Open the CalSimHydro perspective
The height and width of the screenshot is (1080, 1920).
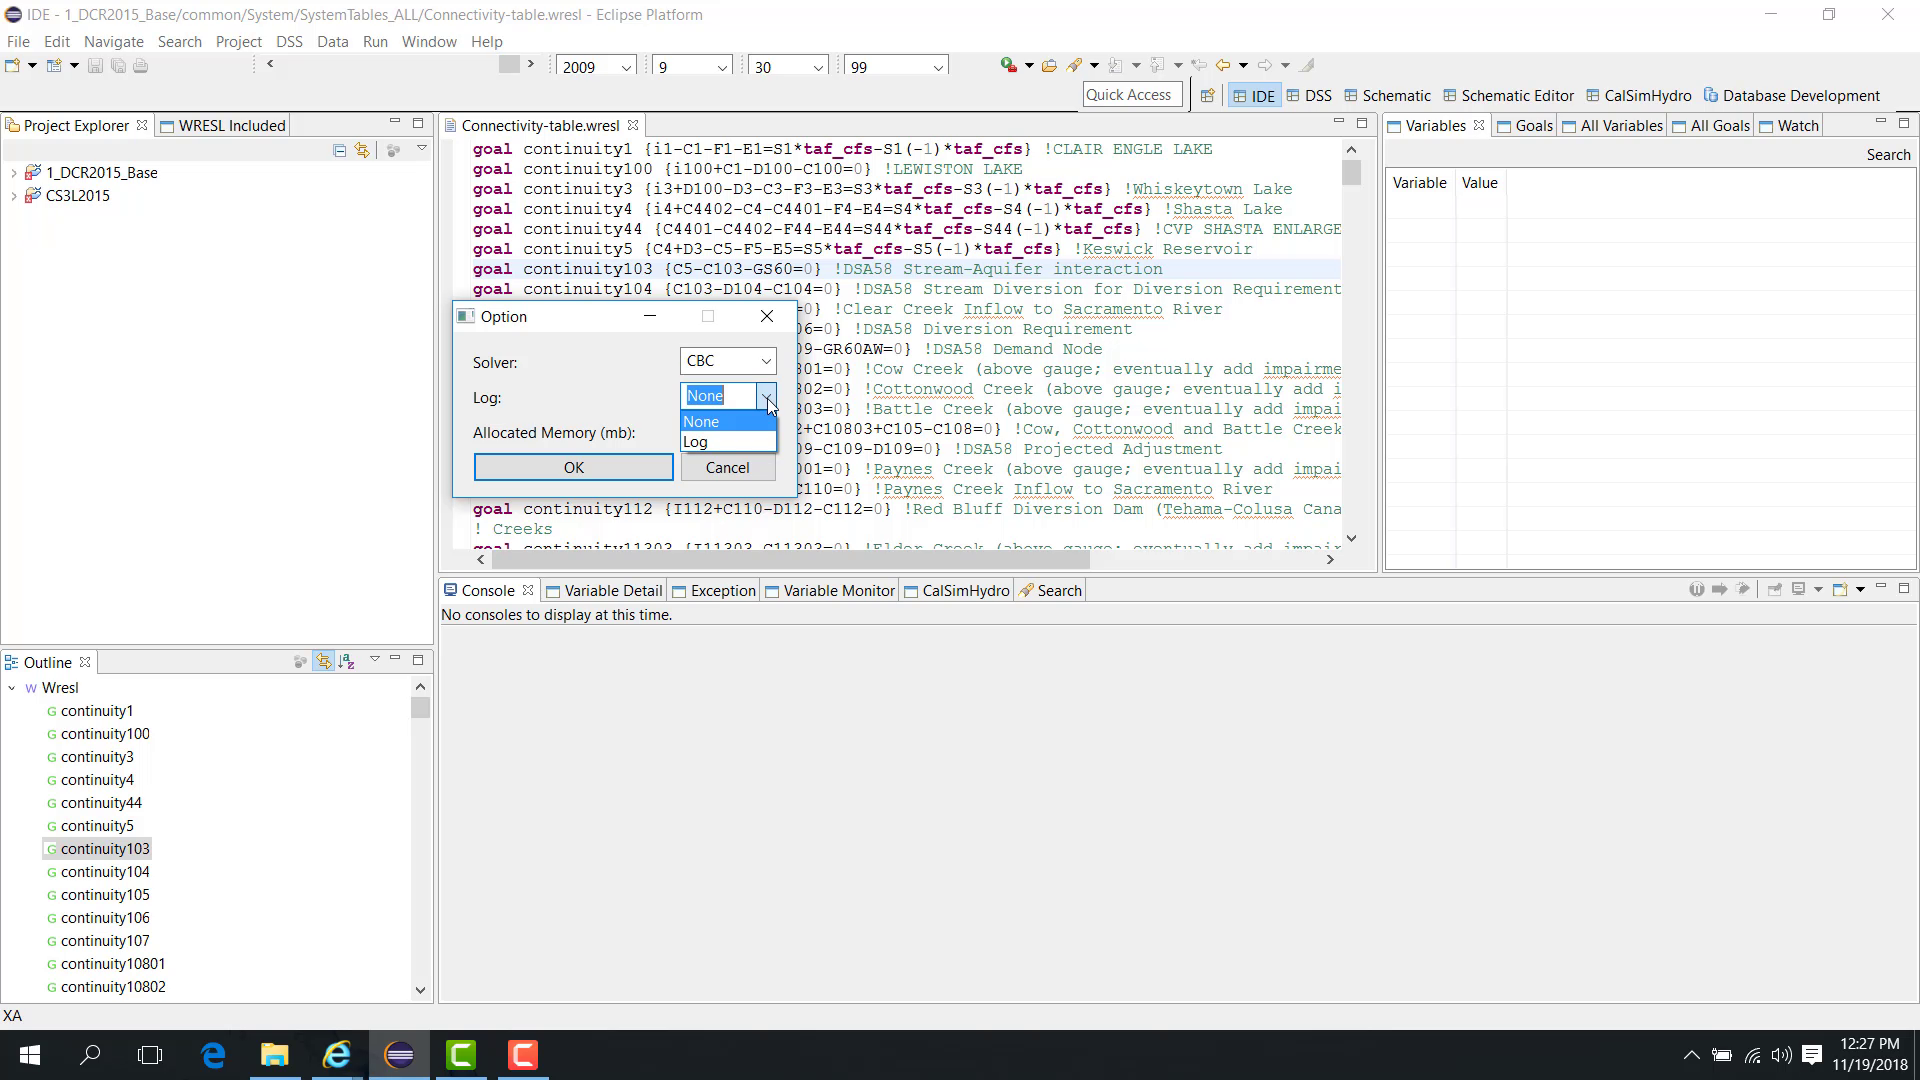click(x=1638, y=96)
